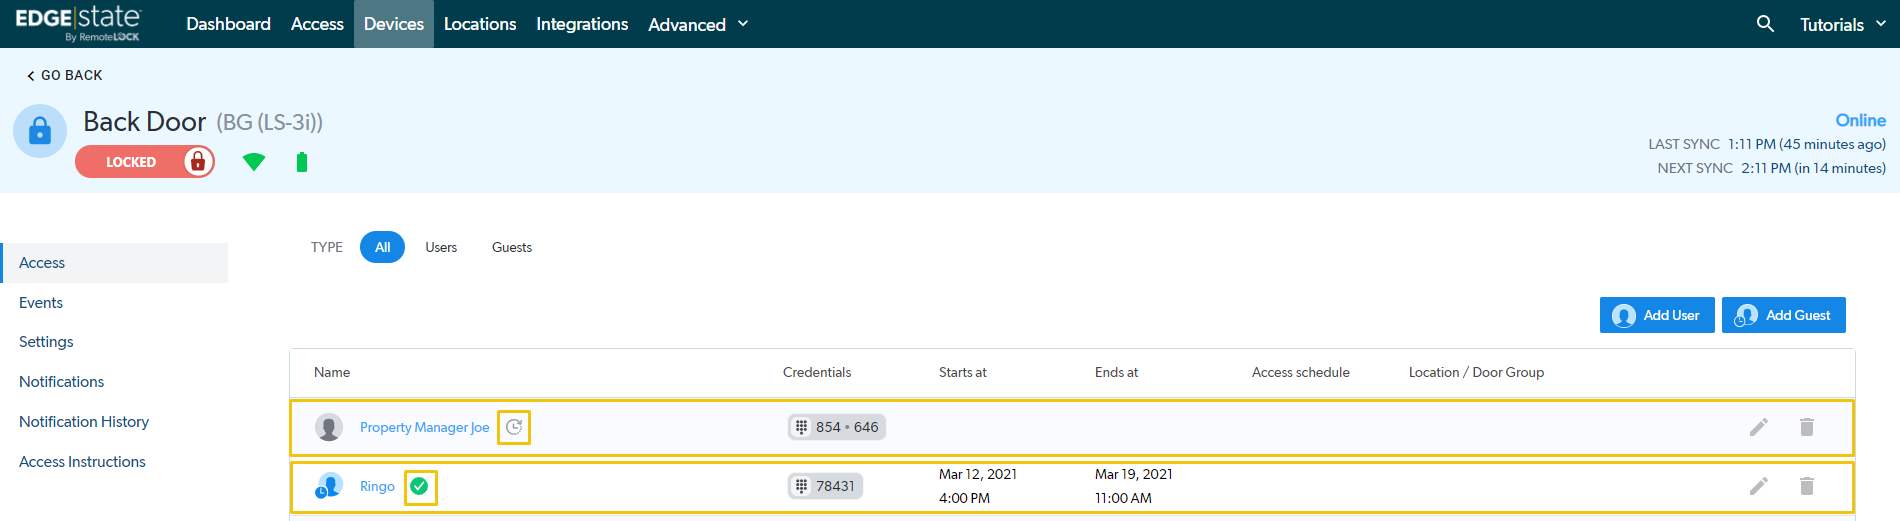Screen dimensions: 1900x521
Task: Filter access list by Guests
Action: [x=511, y=247]
